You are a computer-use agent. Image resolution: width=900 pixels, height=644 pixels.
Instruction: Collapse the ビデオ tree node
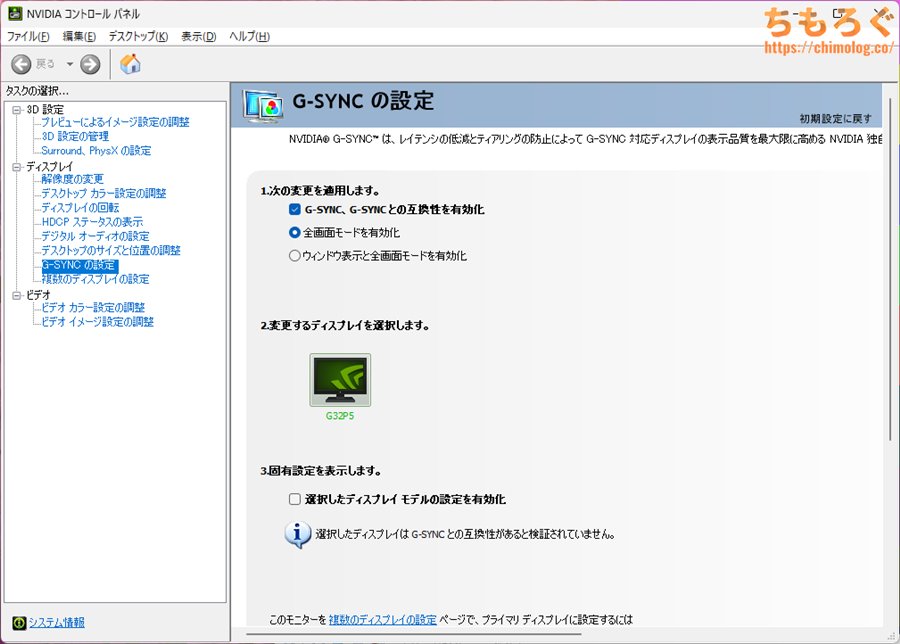pos(17,295)
